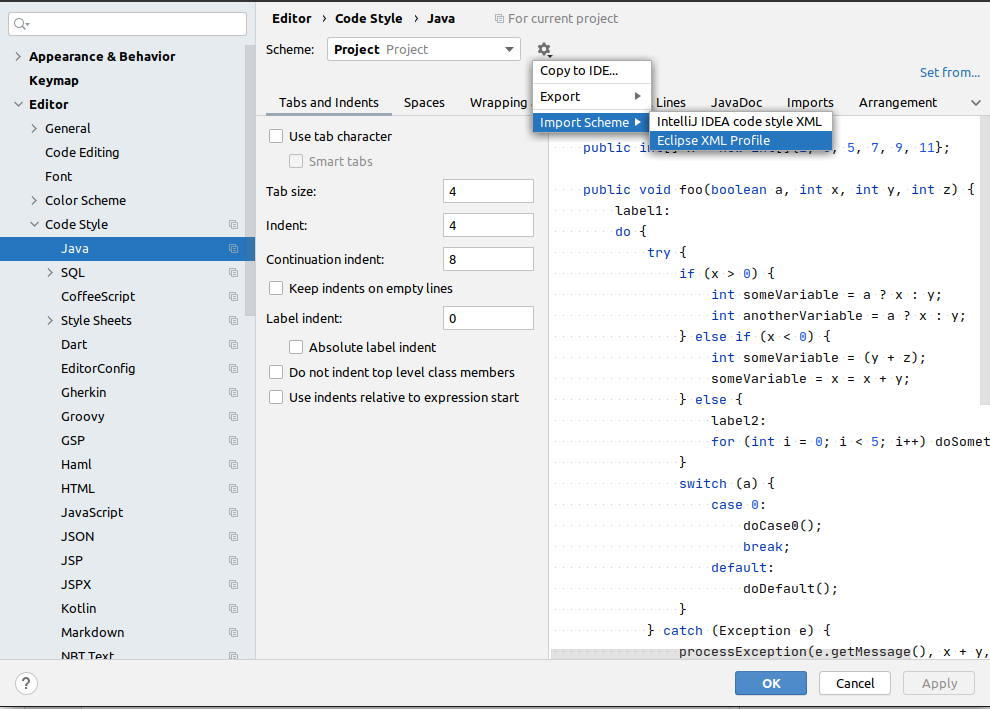Open the Imports tab
Viewport: 990px width, 709px height.
point(810,103)
